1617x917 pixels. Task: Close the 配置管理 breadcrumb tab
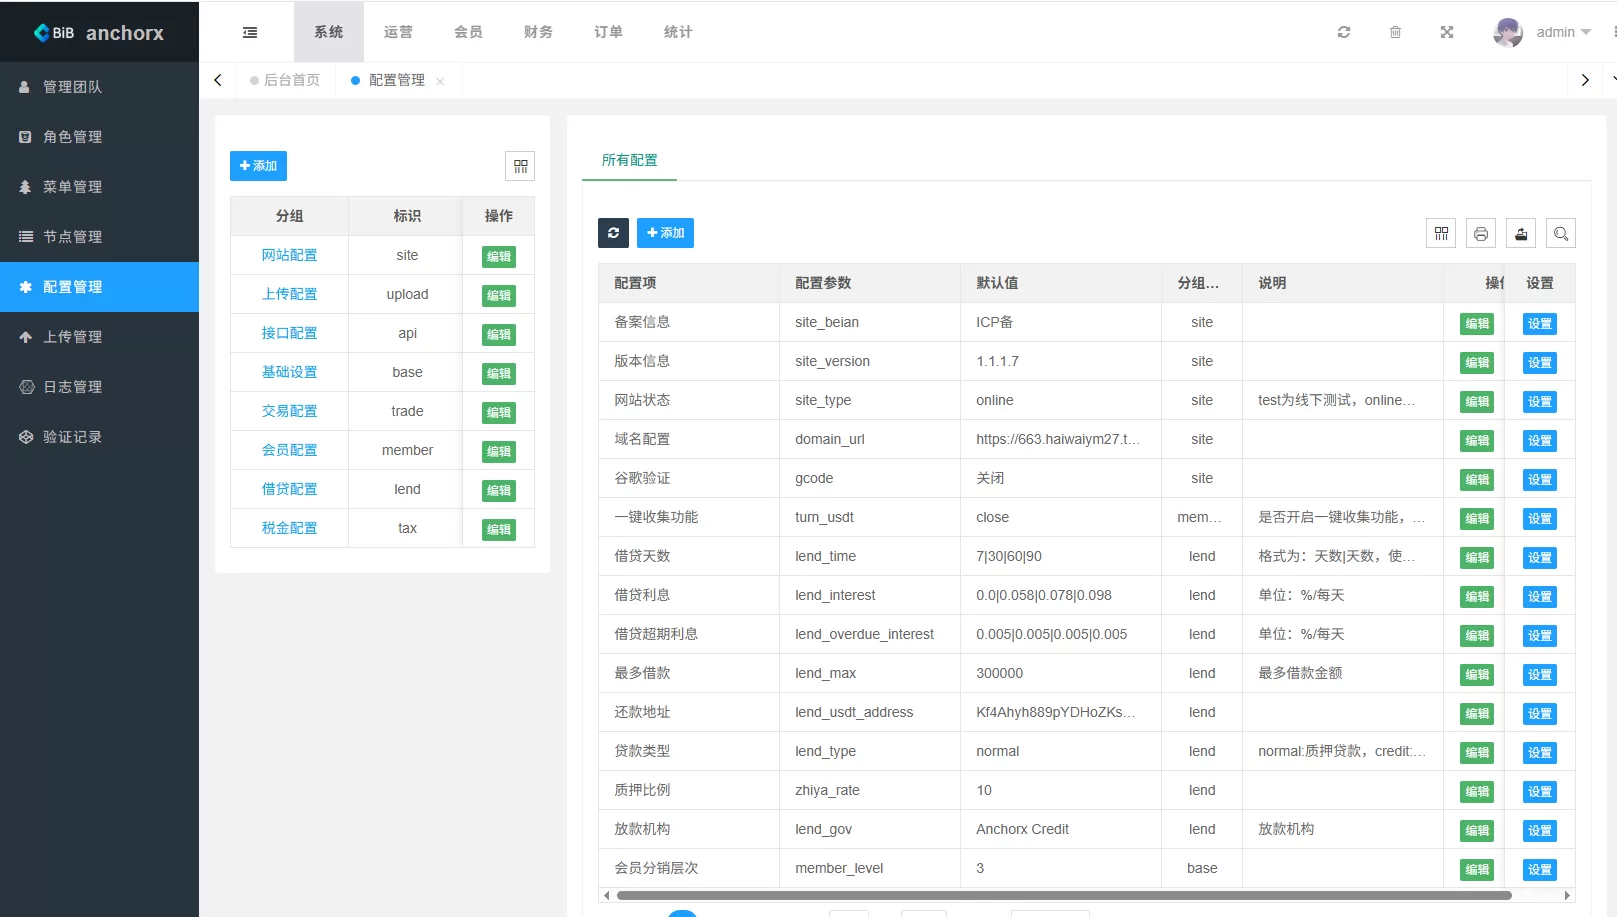click(440, 80)
